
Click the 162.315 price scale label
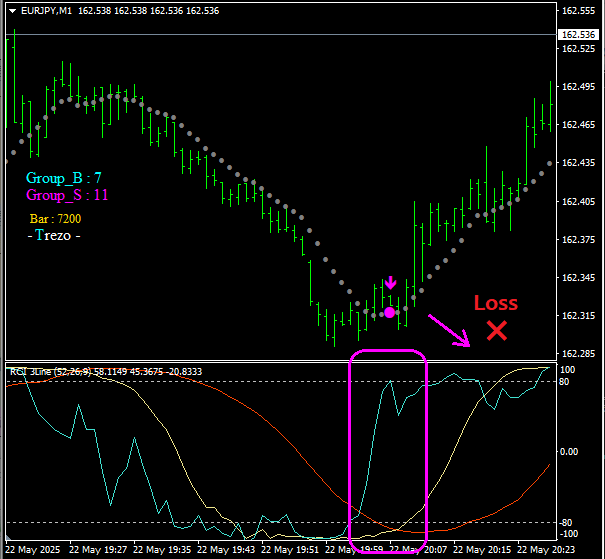pyautogui.click(x=578, y=316)
